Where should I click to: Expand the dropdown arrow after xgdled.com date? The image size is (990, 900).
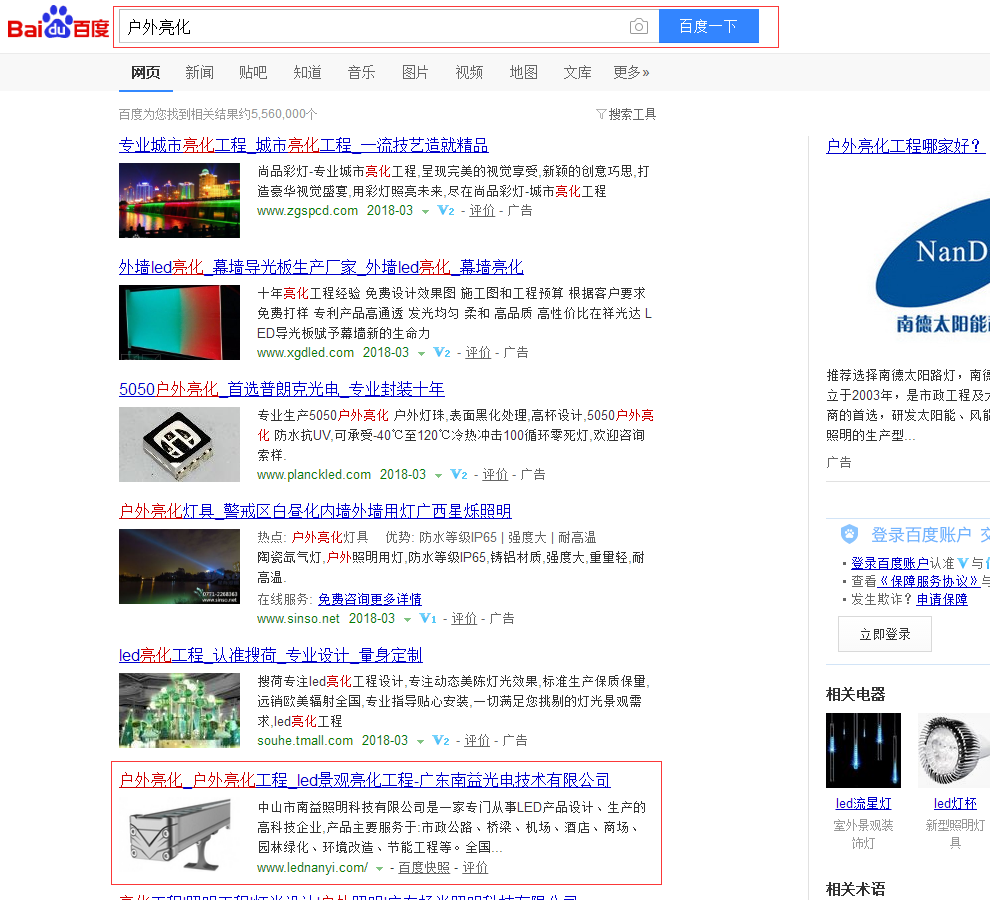point(421,354)
